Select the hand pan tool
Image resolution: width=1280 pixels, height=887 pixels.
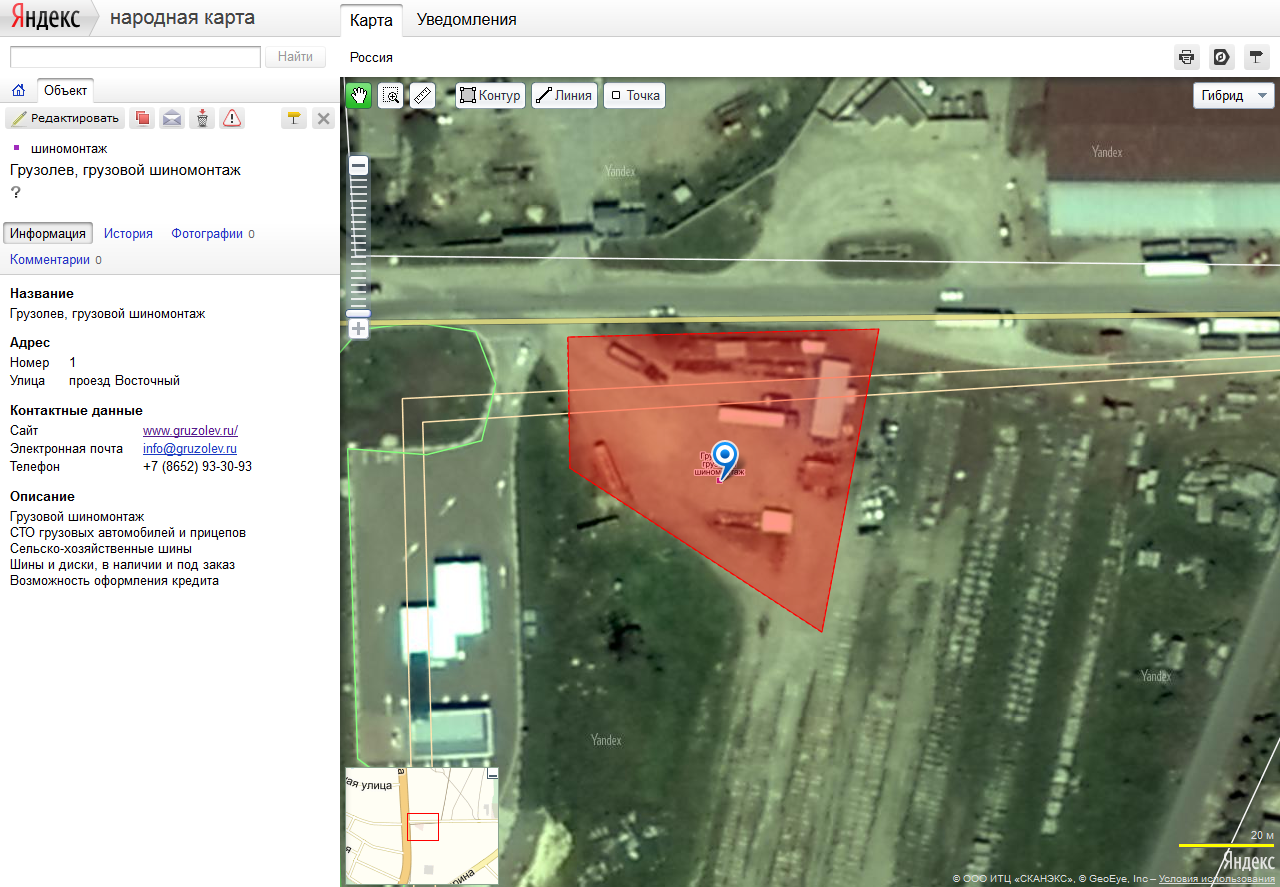click(359, 95)
